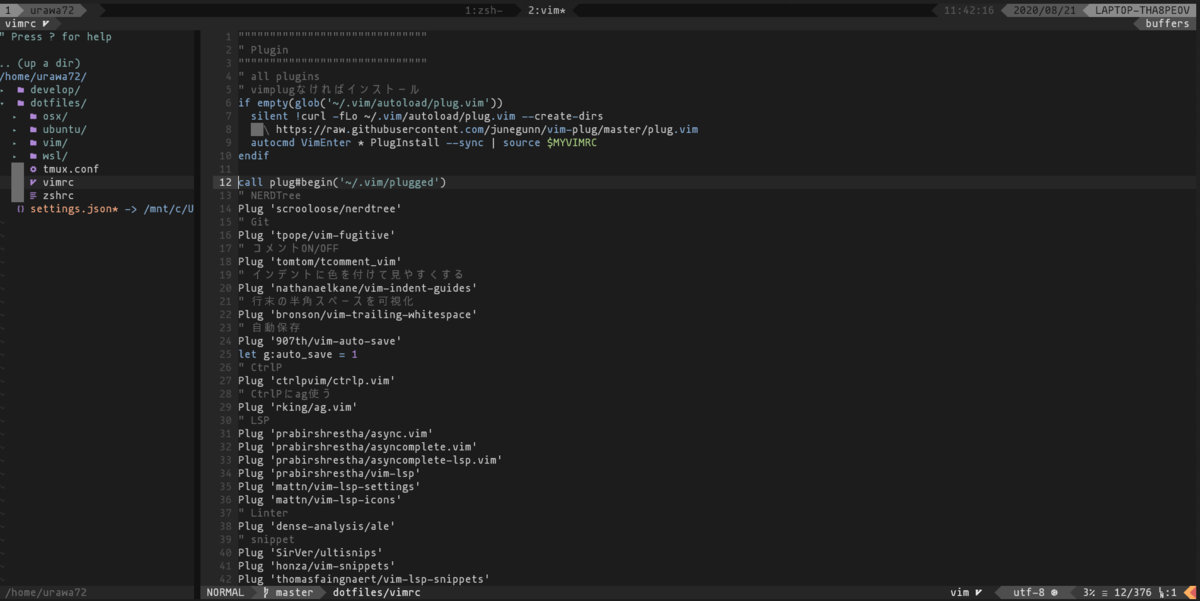Click the endif keyword on line 10
The image size is (1200, 601).
click(253, 156)
